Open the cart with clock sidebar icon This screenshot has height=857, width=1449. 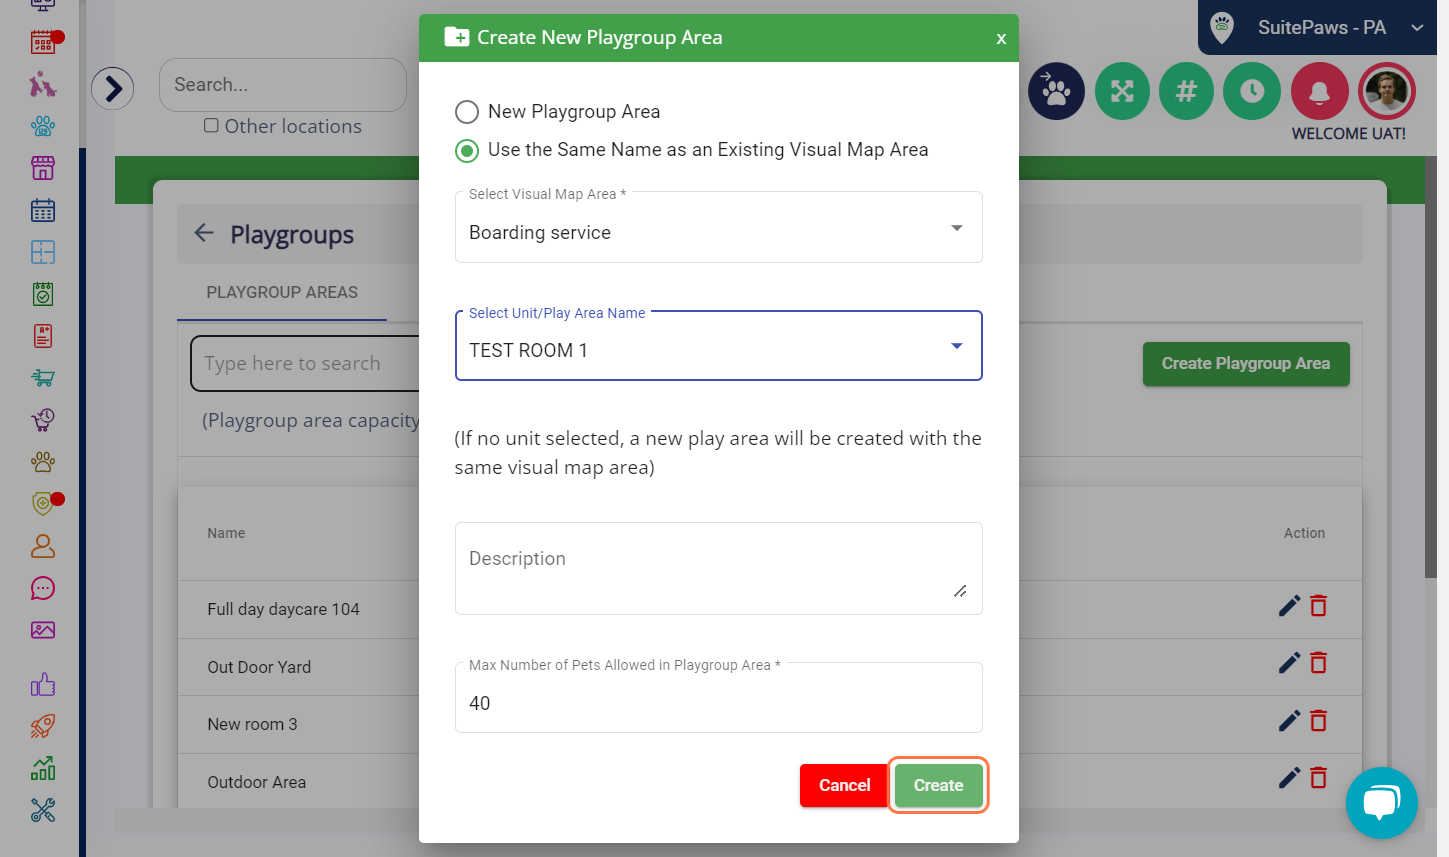pos(43,420)
